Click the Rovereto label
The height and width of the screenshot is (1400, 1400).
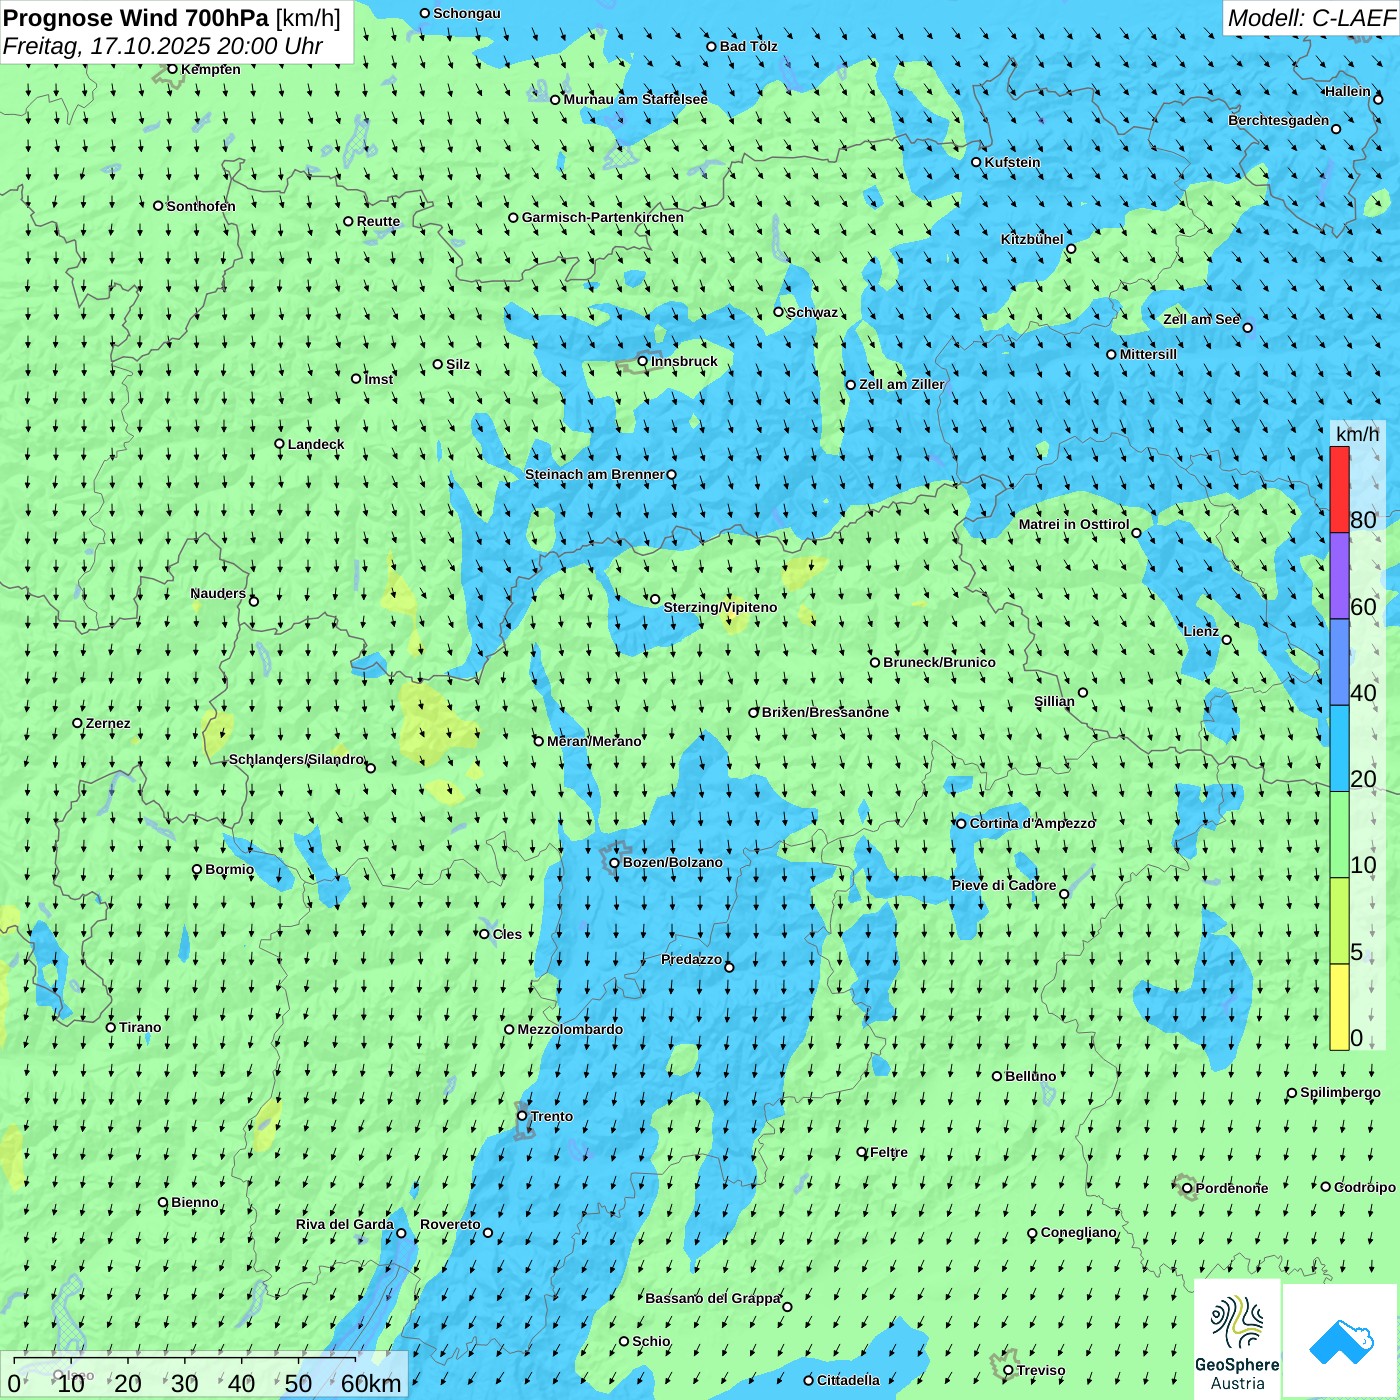[x=450, y=1224]
